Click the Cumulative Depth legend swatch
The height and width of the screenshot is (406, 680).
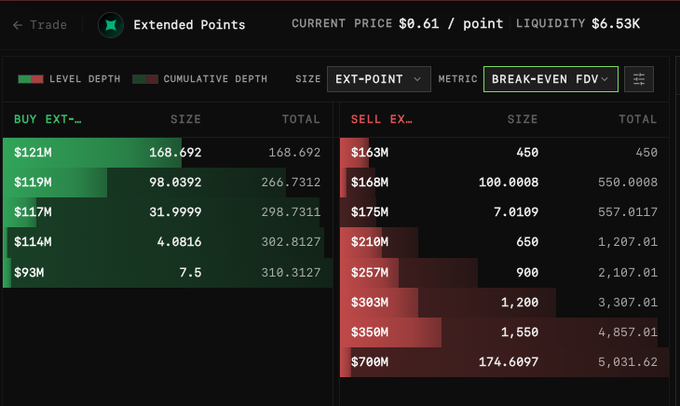pyautogui.click(x=145, y=79)
